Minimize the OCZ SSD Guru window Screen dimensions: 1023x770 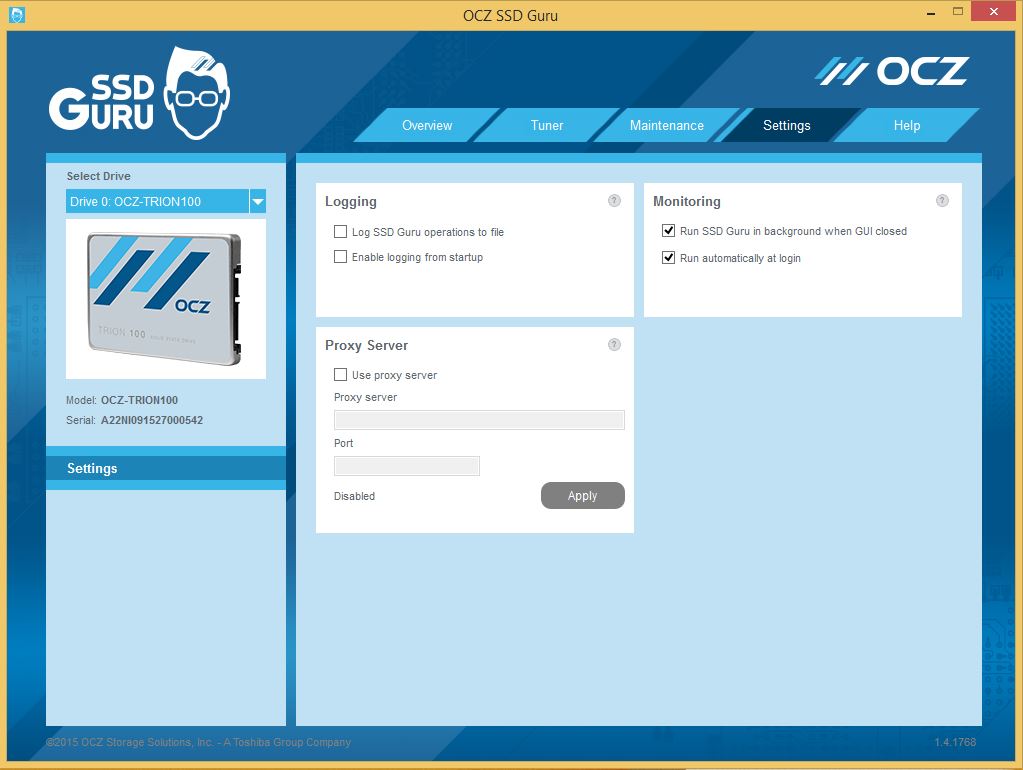coord(931,12)
